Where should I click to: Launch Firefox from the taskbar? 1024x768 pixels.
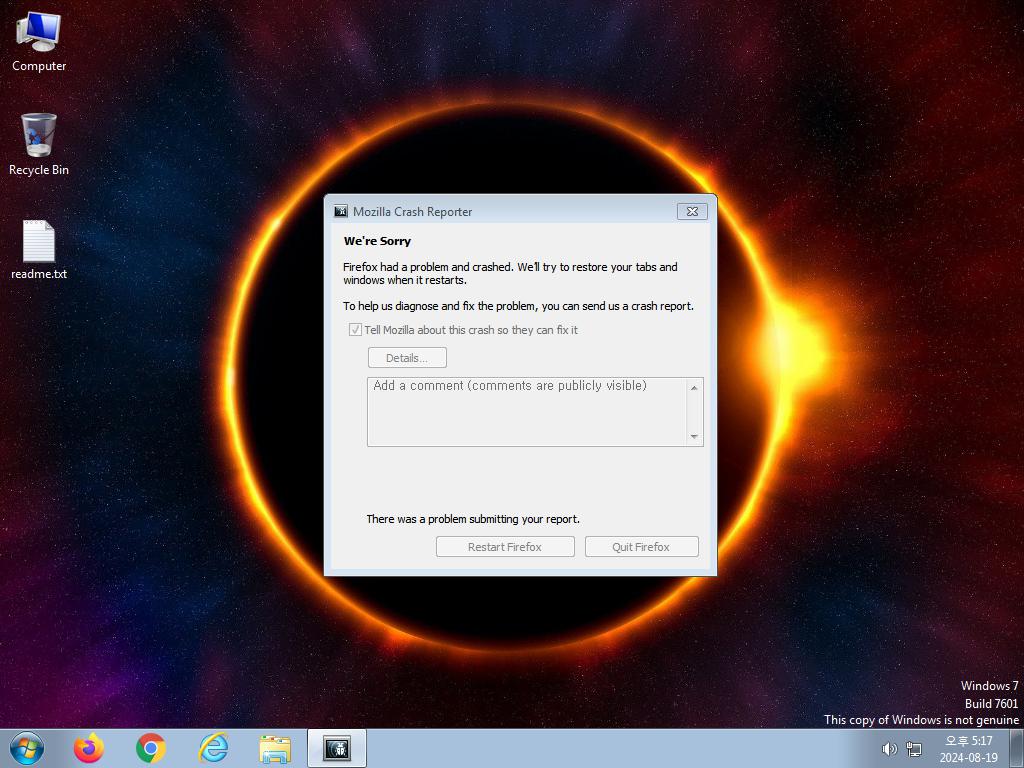(x=89, y=748)
